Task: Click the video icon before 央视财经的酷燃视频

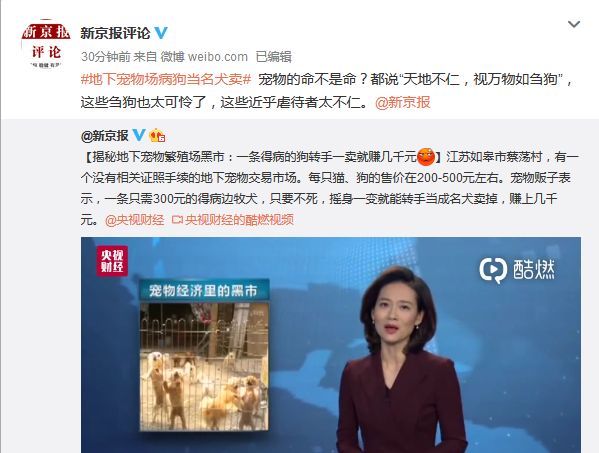Action: point(177,220)
